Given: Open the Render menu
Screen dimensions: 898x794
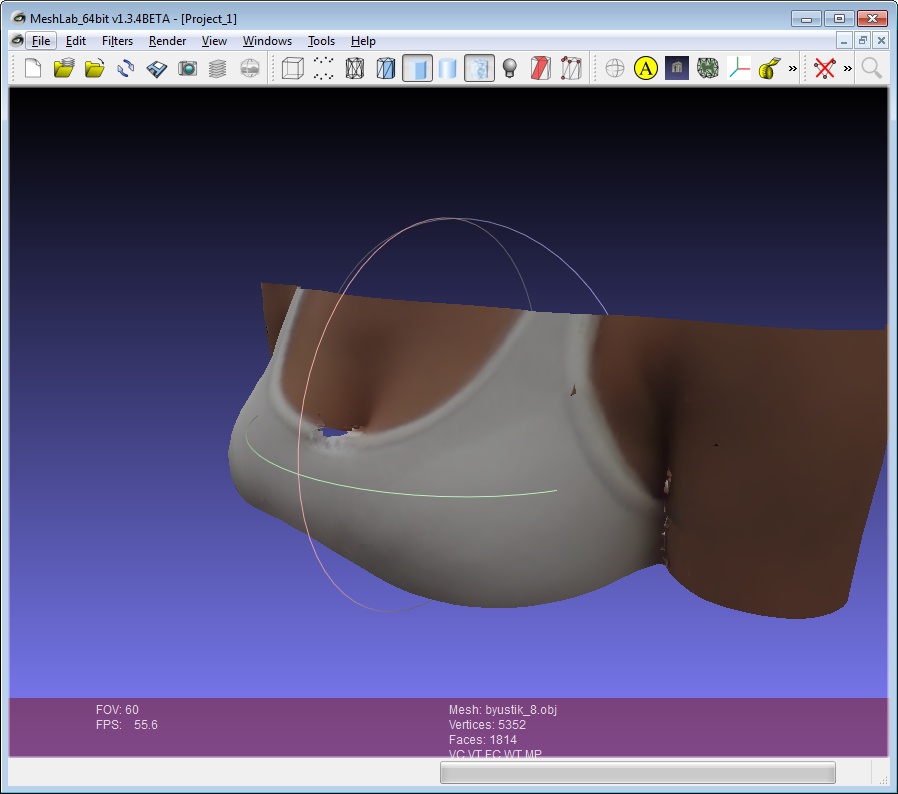Looking at the screenshot, I should (167, 41).
